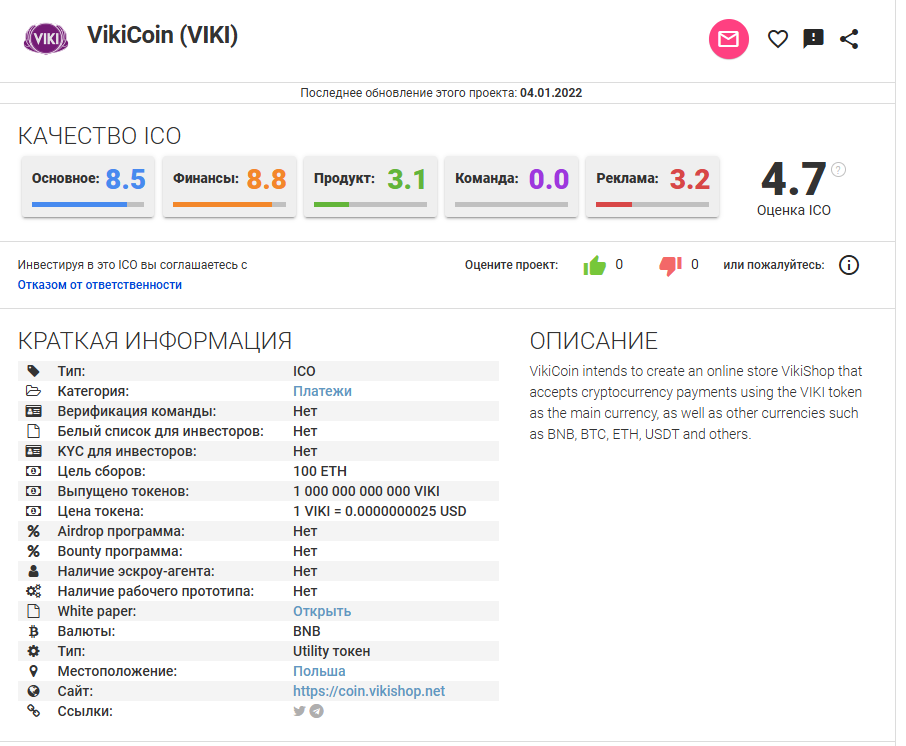Click the orange Финансы progress bar
The width and height of the screenshot is (906, 746).
pyautogui.click(x=229, y=204)
